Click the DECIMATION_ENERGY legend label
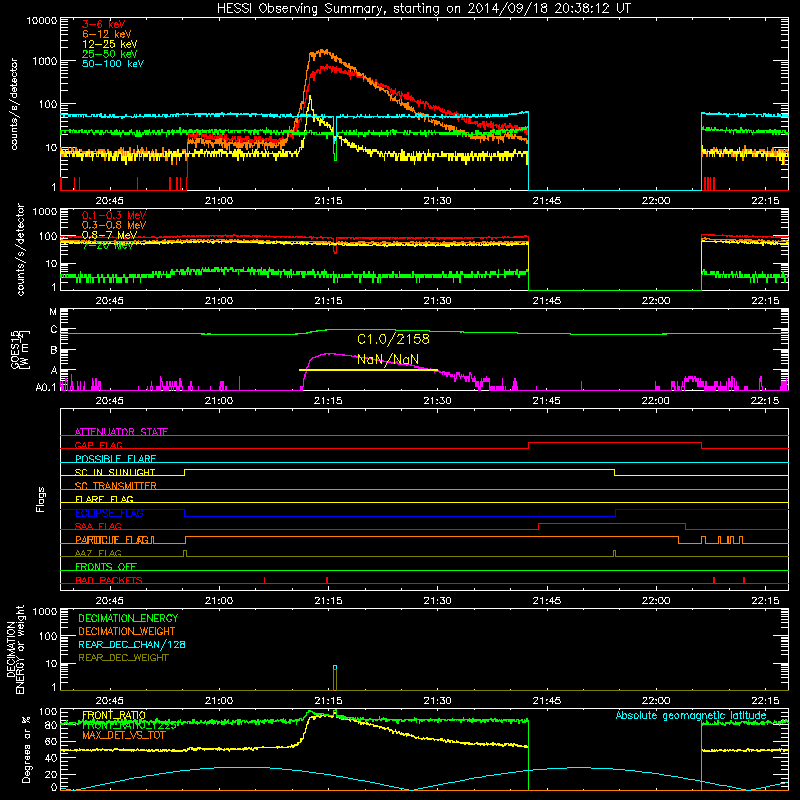The width and height of the screenshot is (800, 800). pyautogui.click(x=128, y=618)
